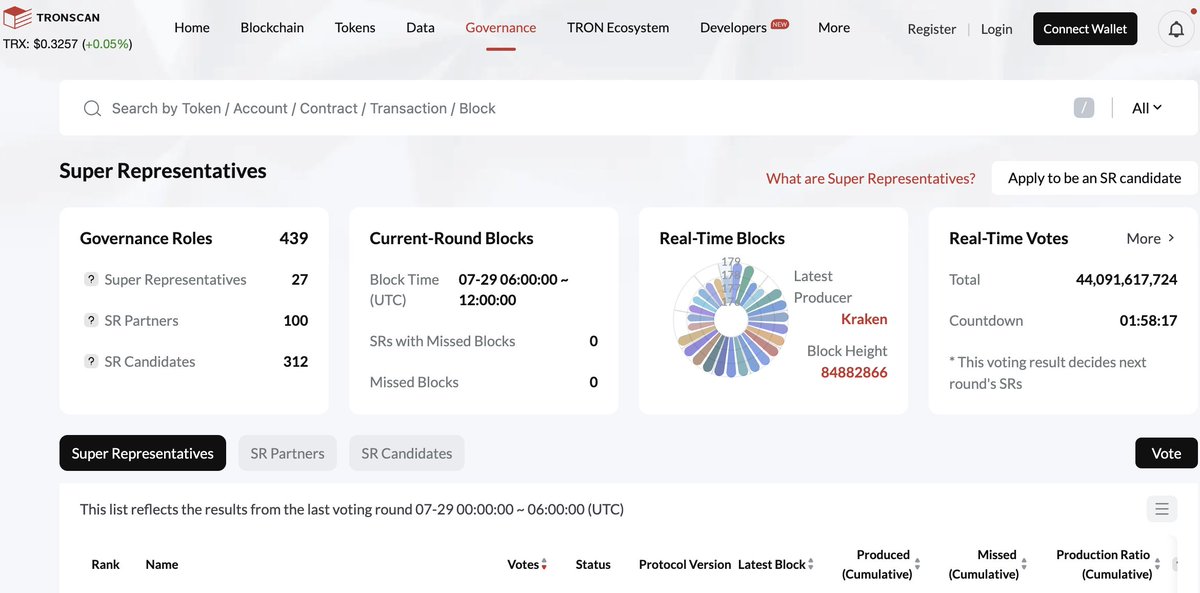The image size is (1200, 593).
Task: Click the Name column header
Action: (x=162, y=565)
